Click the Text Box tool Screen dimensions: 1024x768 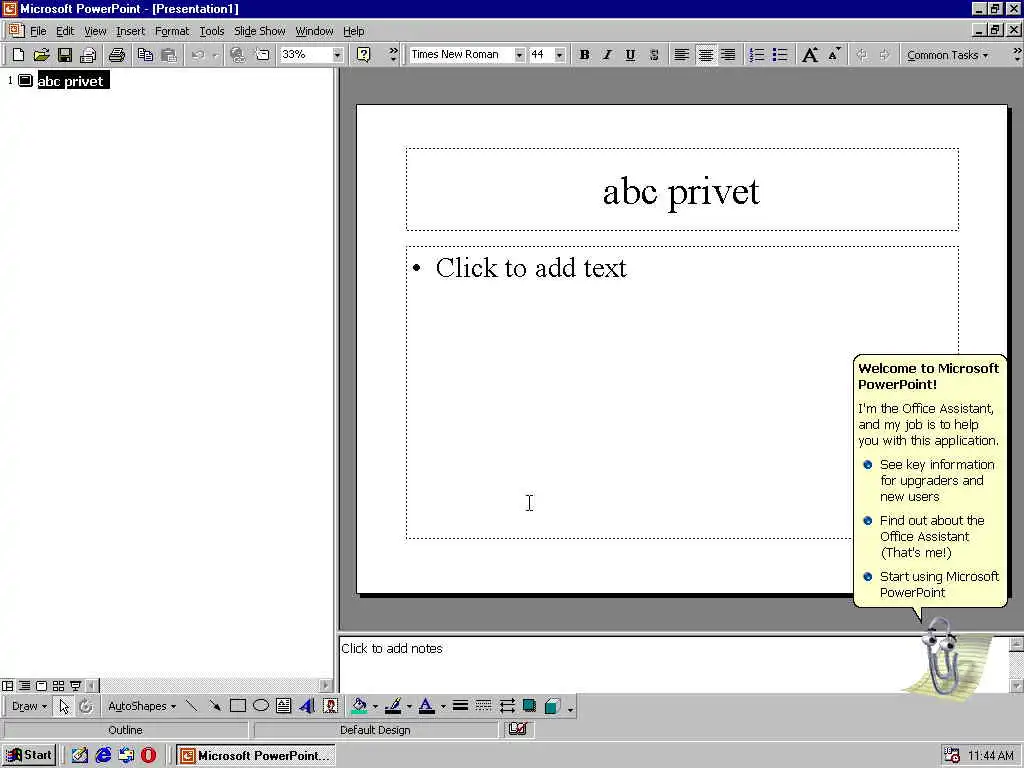coord(283,706)
